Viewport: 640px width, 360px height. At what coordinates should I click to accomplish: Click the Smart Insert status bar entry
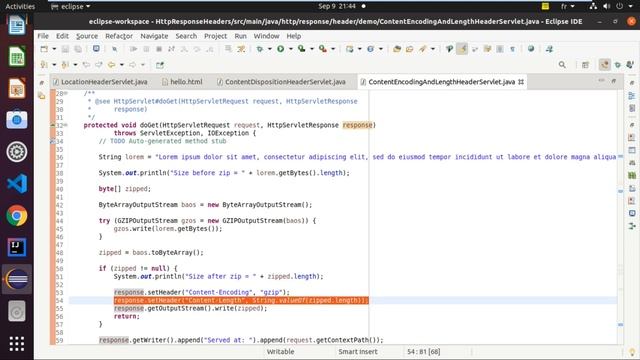point(358,351)
